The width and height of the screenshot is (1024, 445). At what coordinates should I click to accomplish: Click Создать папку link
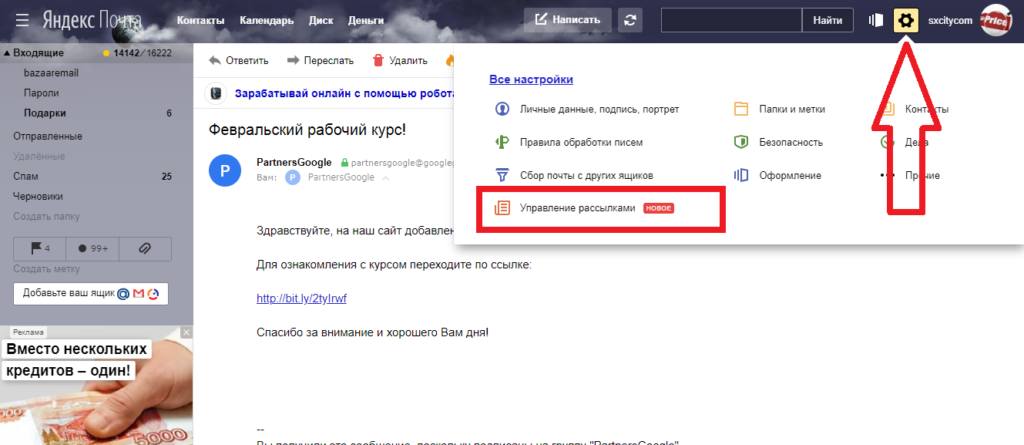pyautogui.click(x=46, y=216)
